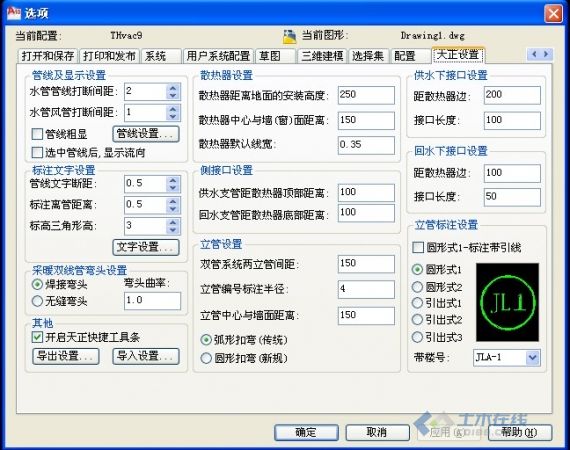
Task: Select the 无缝弯头 radio button
Action: click(37, 301)
